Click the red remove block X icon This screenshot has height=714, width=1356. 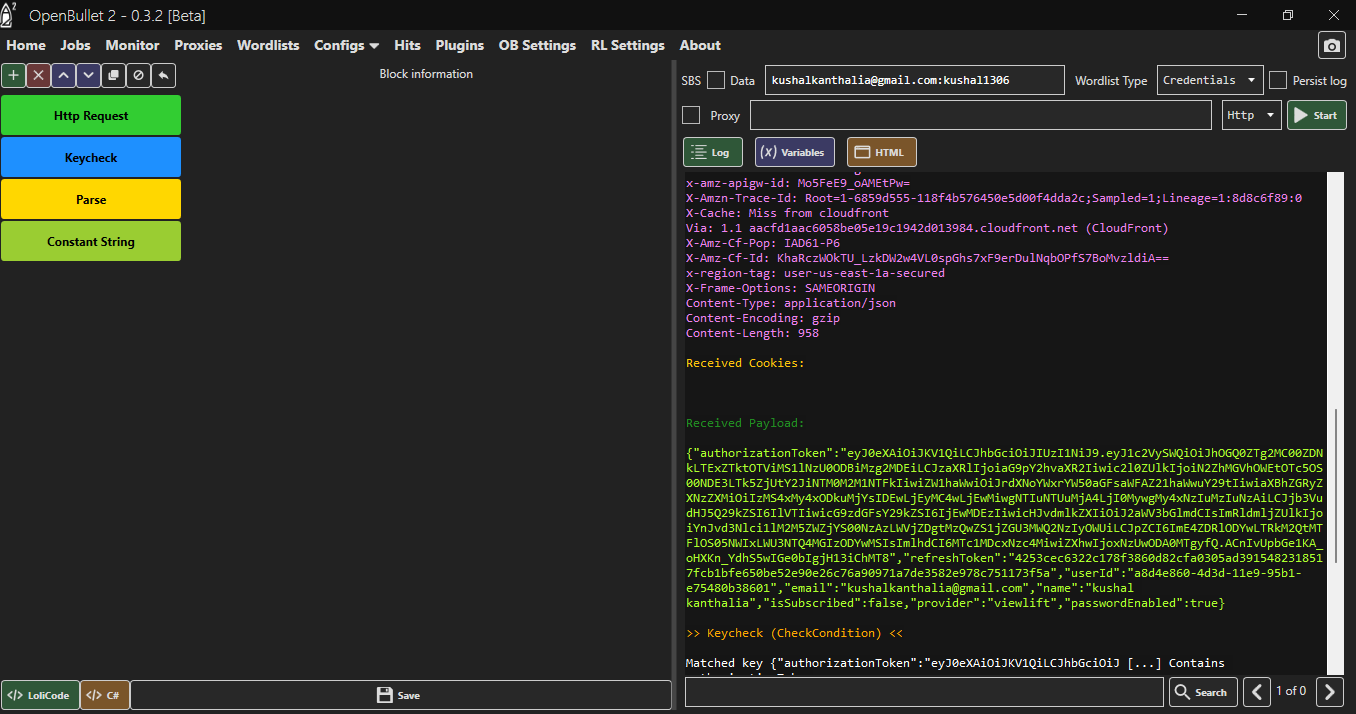click(x=38, y=75)
